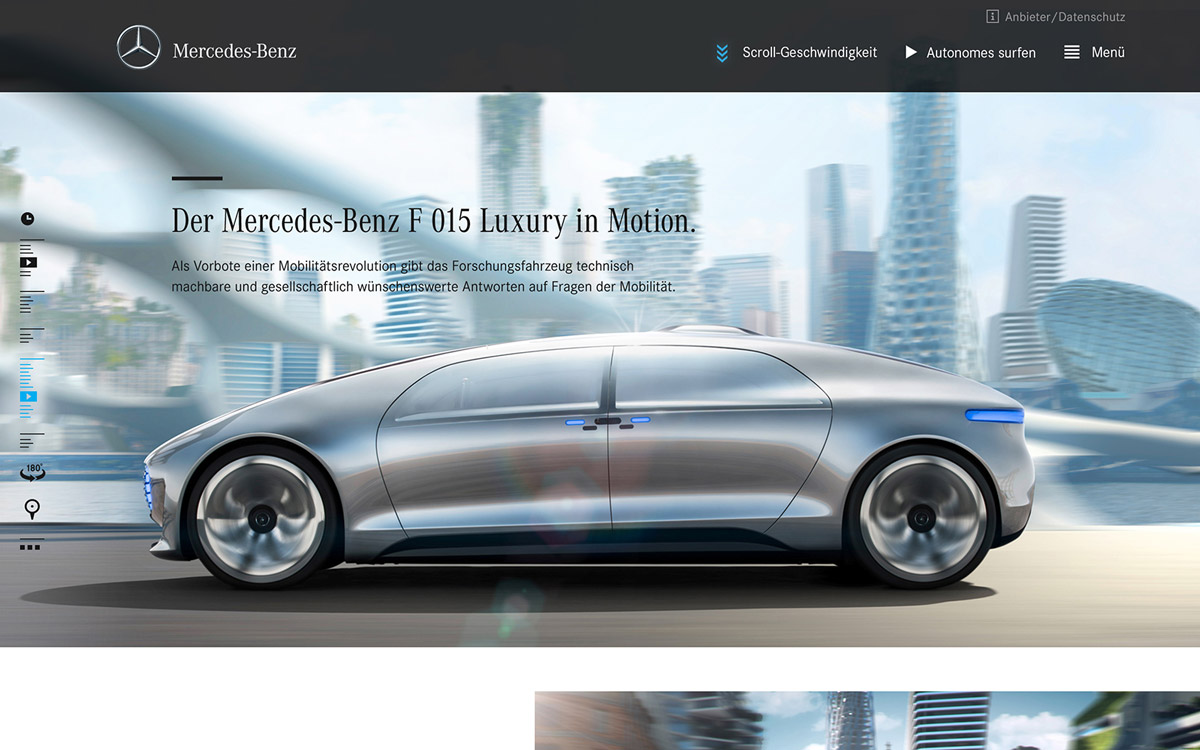Click the silver F 015 car image

pos(590,458)
